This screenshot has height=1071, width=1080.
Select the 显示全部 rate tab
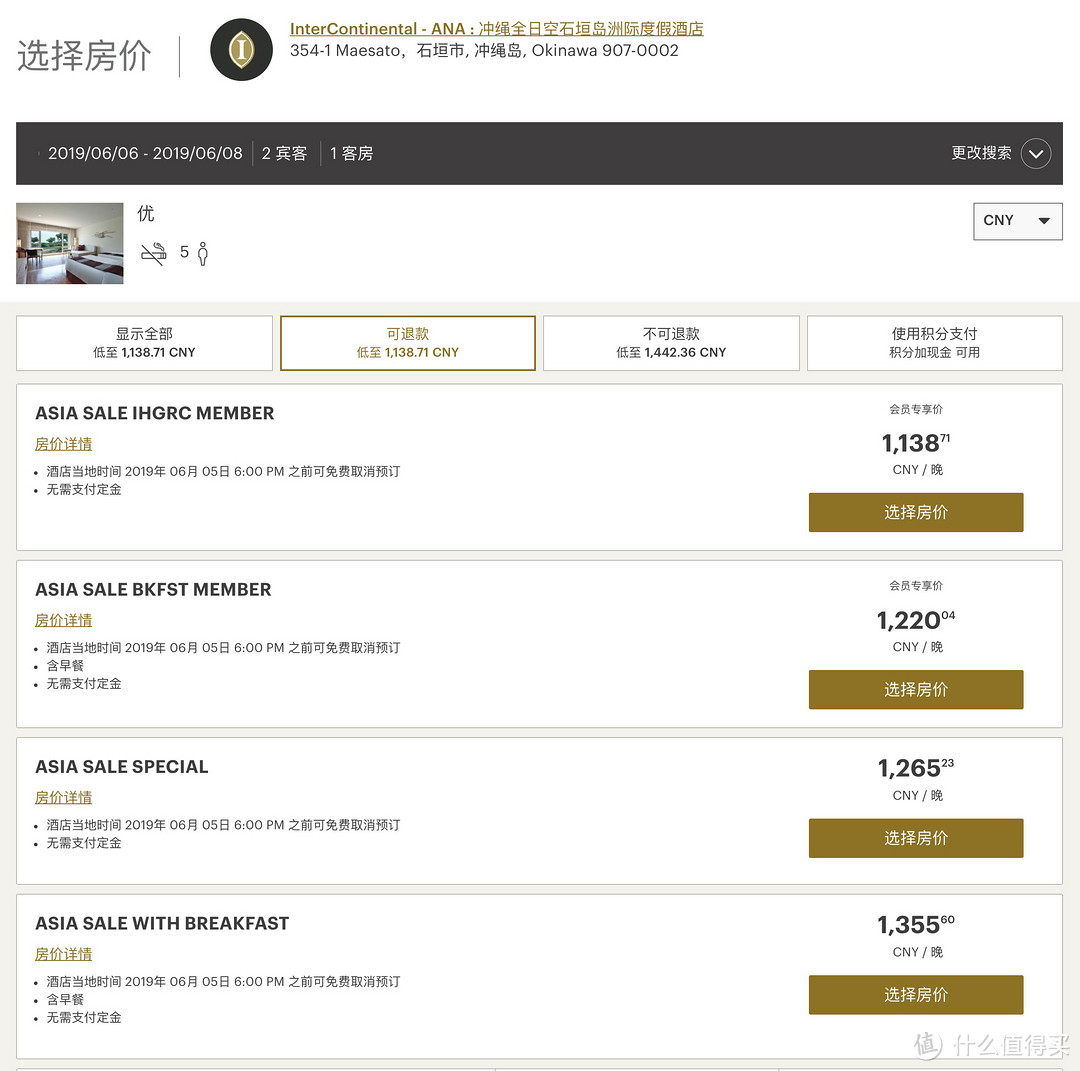coord(144,343)
